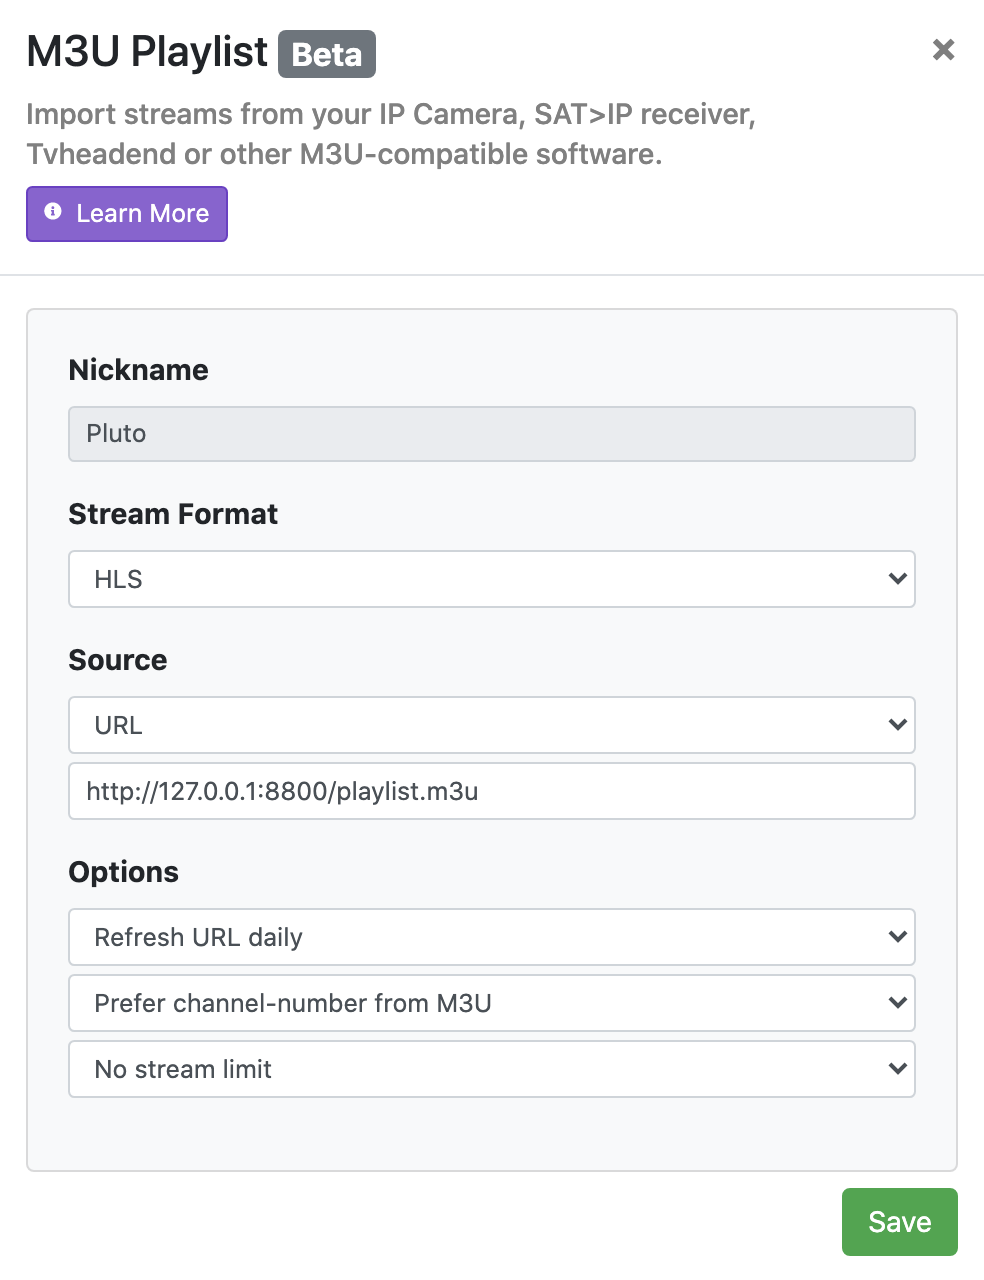The width and height of the screenshot is (984, 1280).
Task: Click the info icon on Learn More
Action: click(54, 212)
